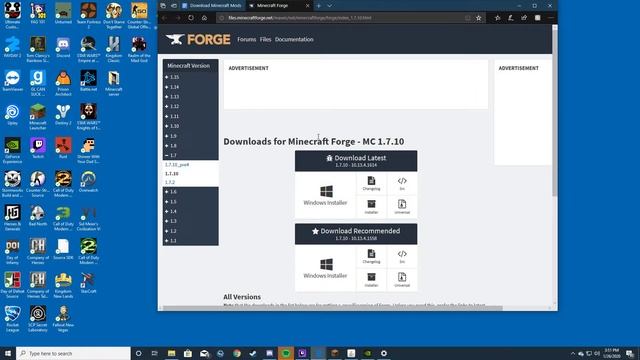
Task: Open the Overwatch desktop icon
Action: [x=89, y=182]
